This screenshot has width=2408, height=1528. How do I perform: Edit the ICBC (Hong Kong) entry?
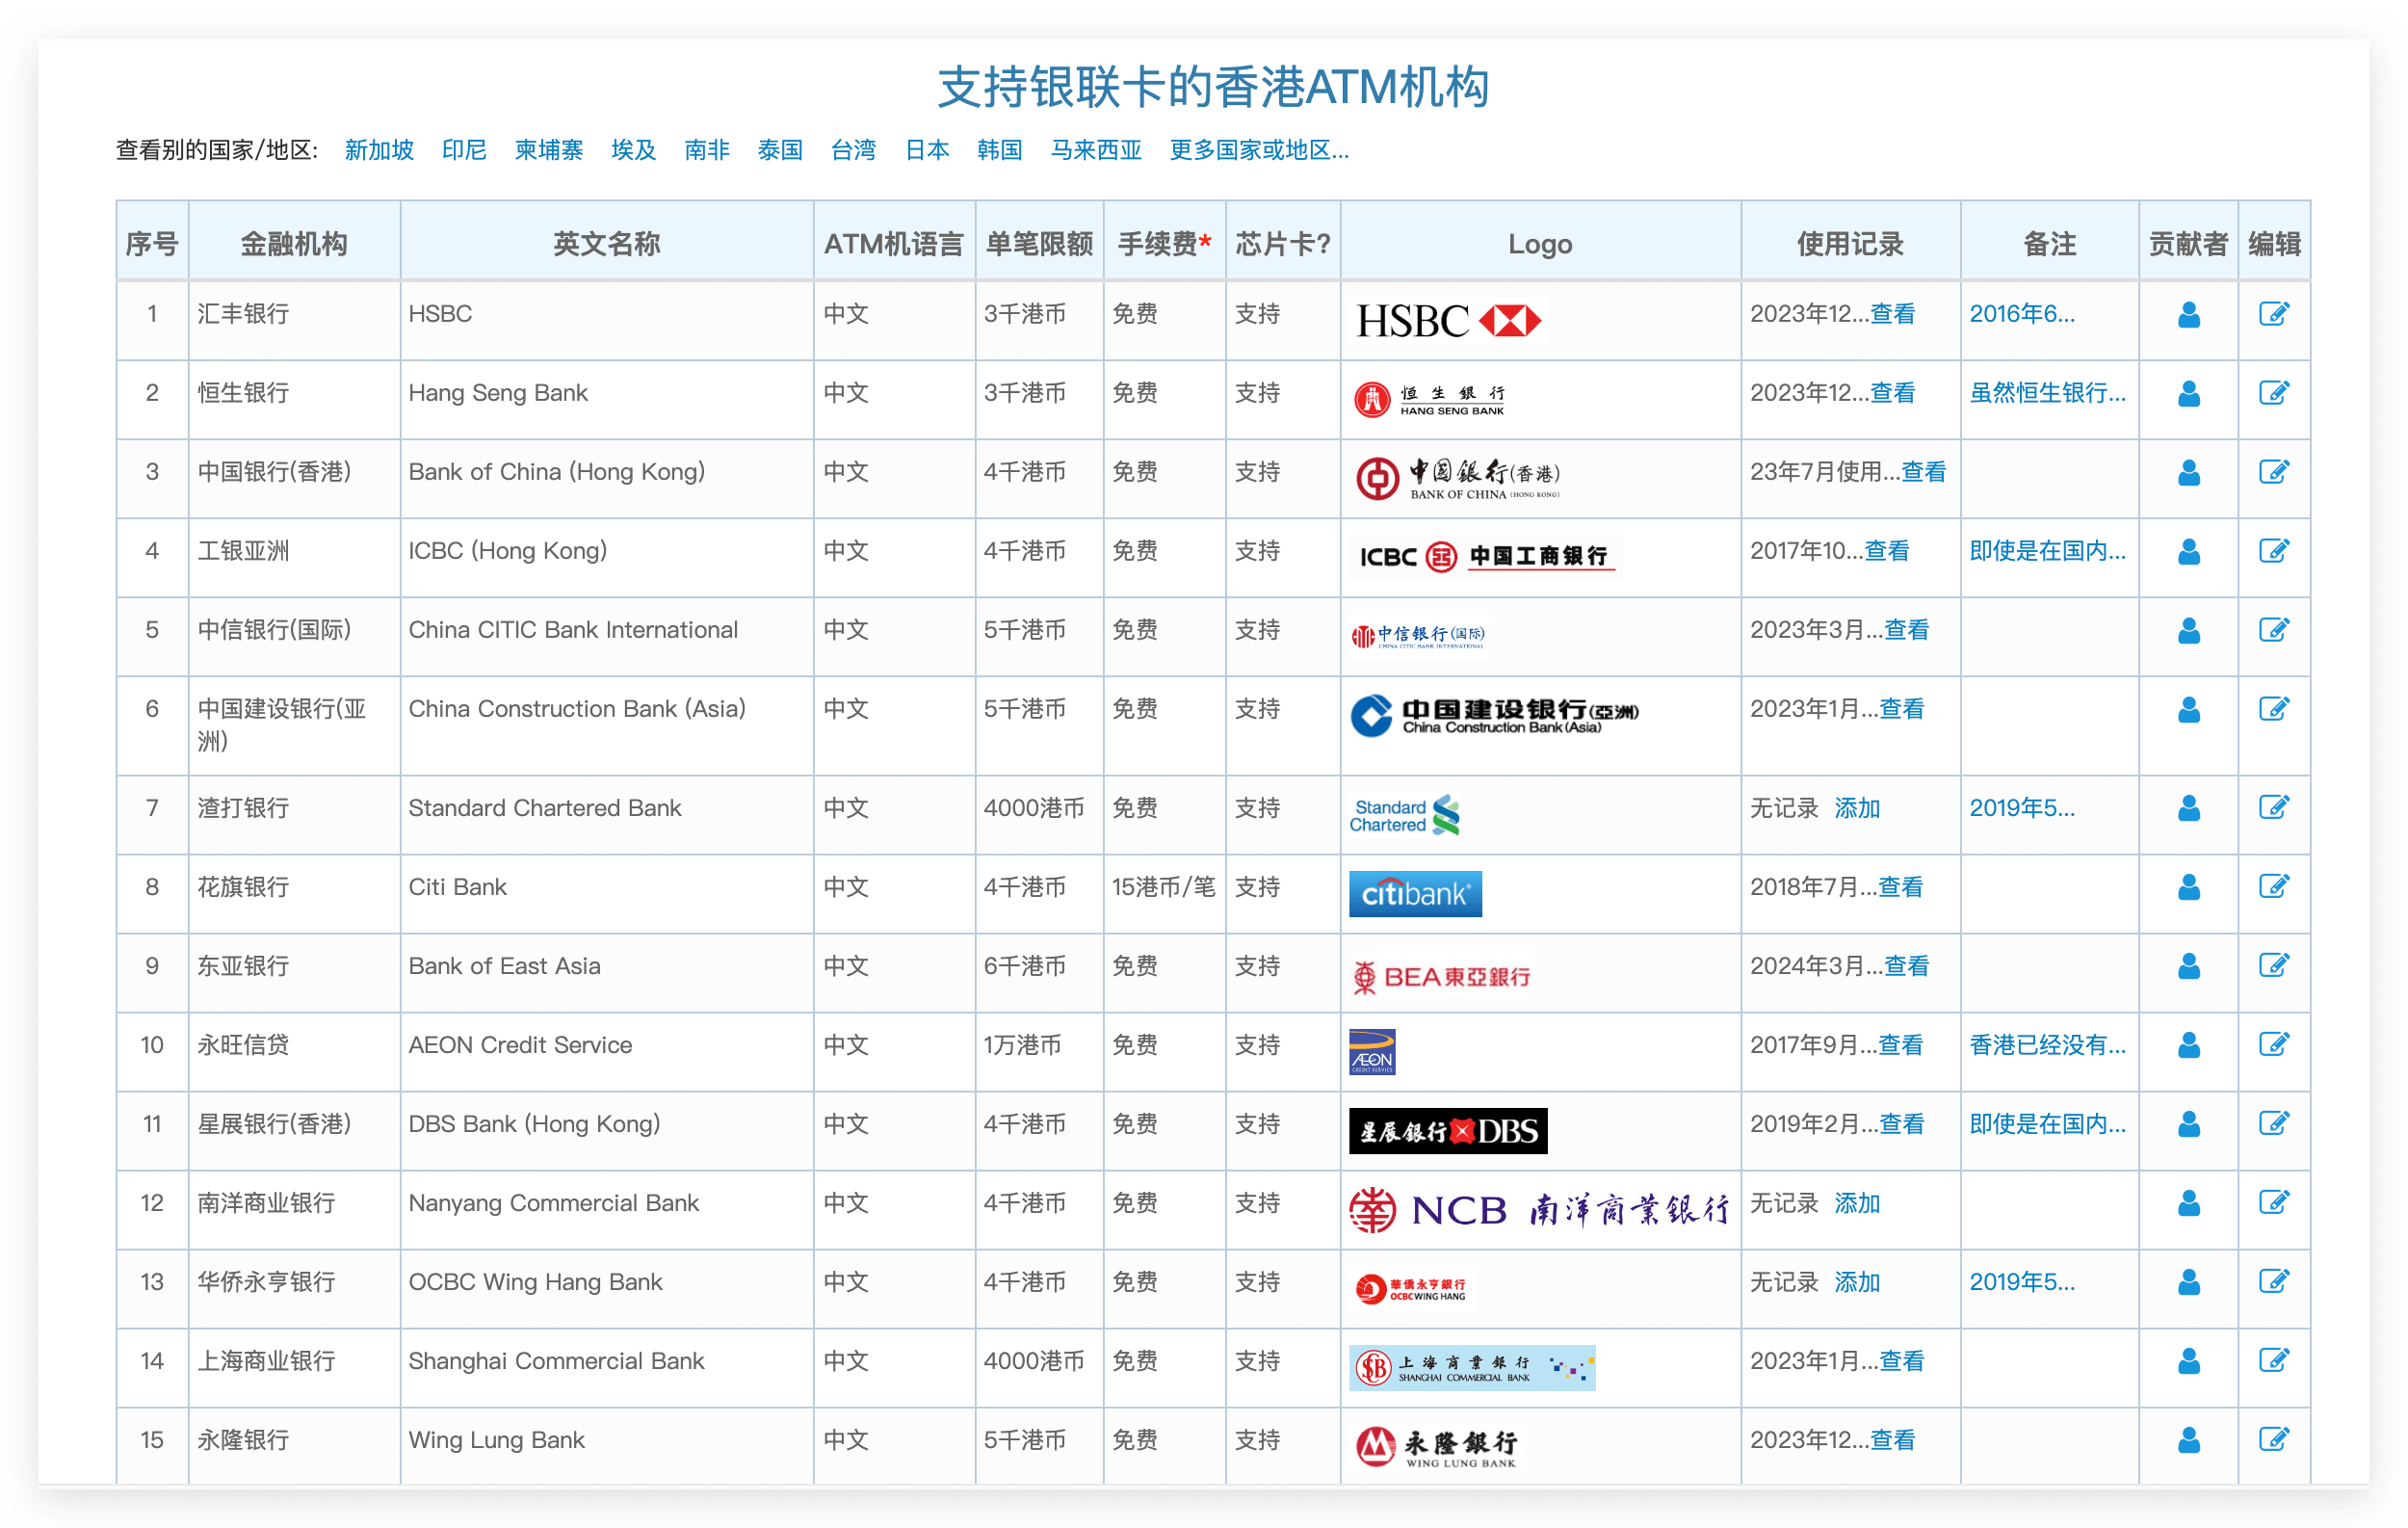coord(2273,551)
